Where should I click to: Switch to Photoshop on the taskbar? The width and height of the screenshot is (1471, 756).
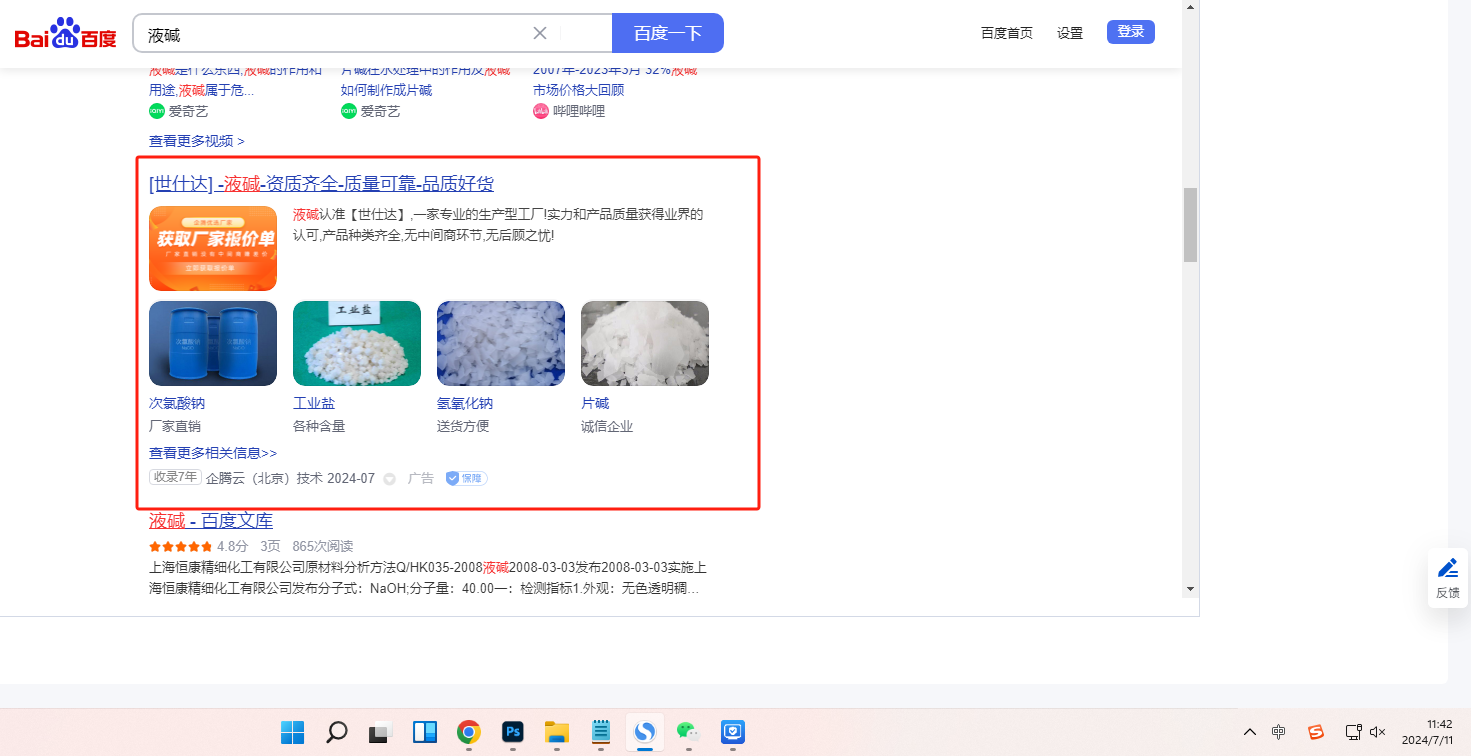[x=513, y=732]
